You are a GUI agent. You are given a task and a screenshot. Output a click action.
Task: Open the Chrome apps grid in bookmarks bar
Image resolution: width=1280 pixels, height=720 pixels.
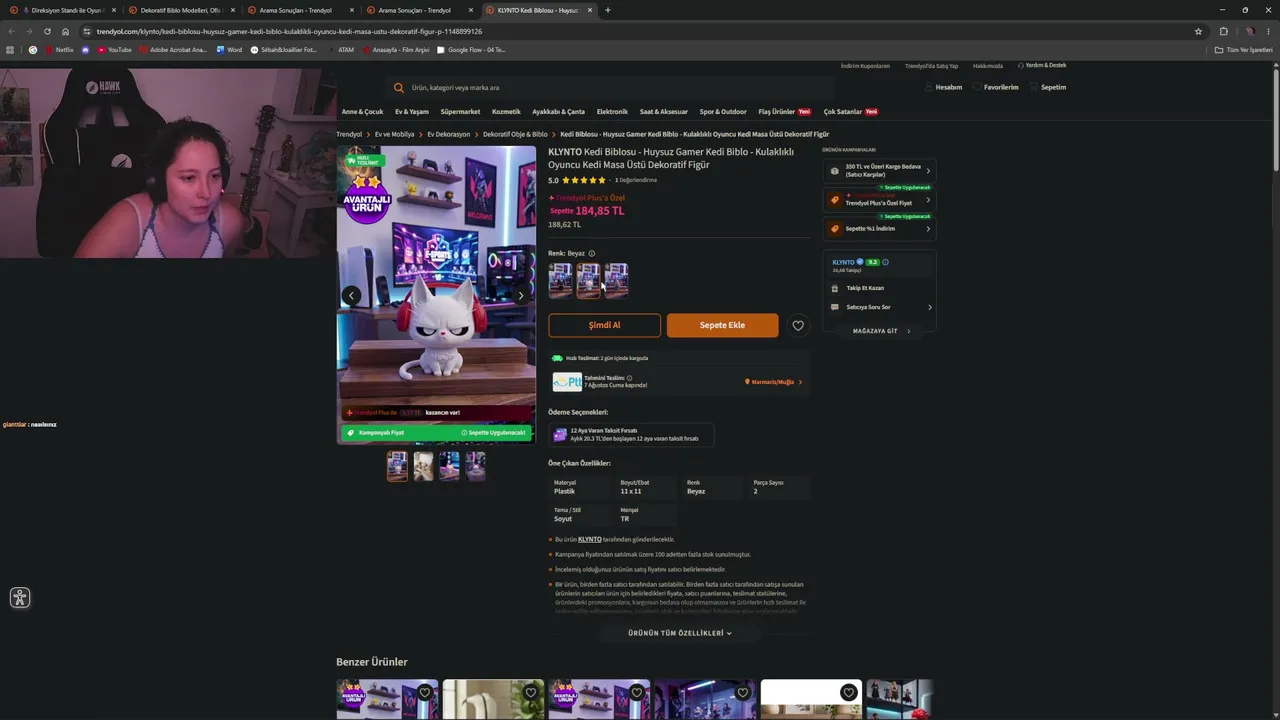click(x=10, y=50)
